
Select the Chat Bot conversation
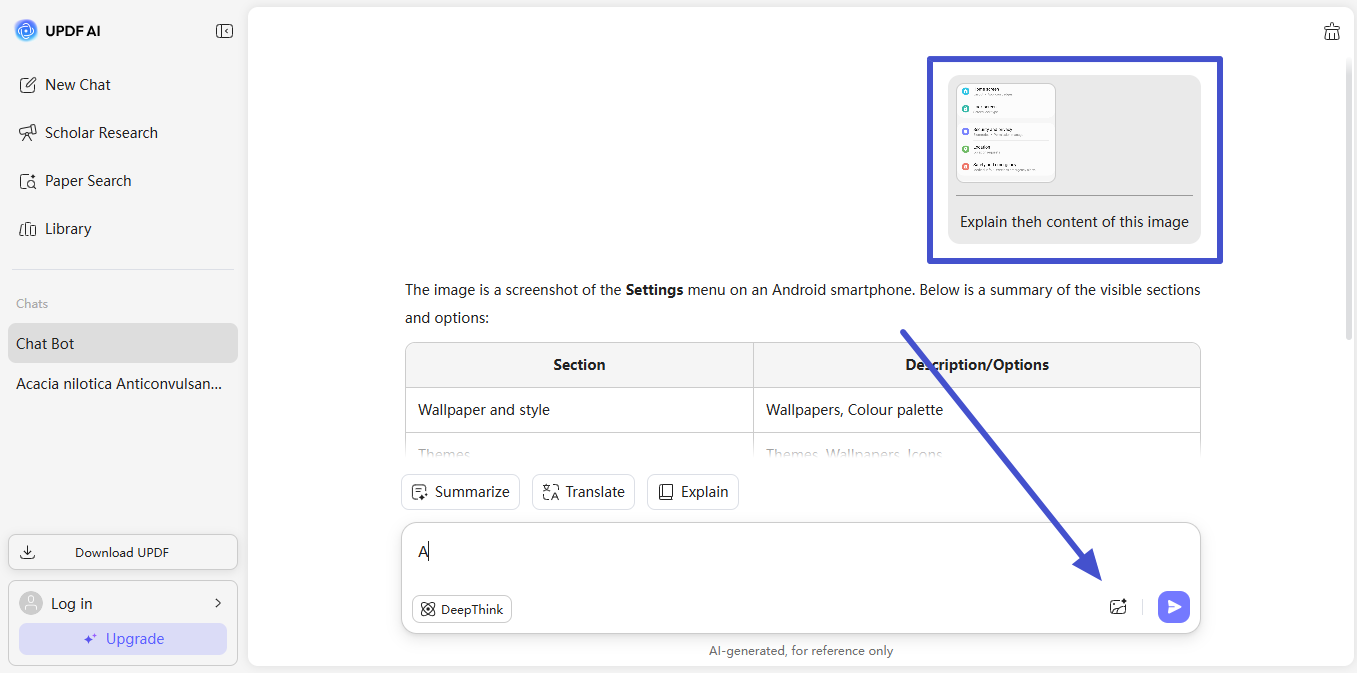pos(123,343)
